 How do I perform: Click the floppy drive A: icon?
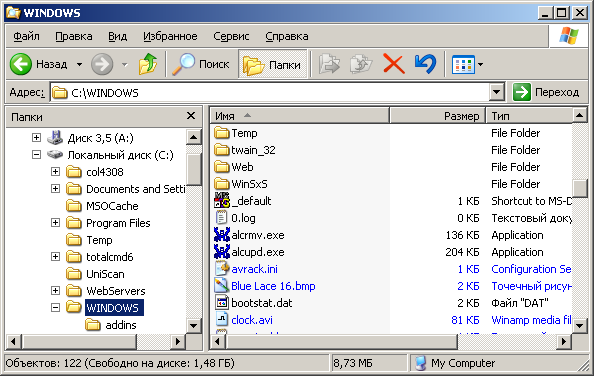click(55, 138)
